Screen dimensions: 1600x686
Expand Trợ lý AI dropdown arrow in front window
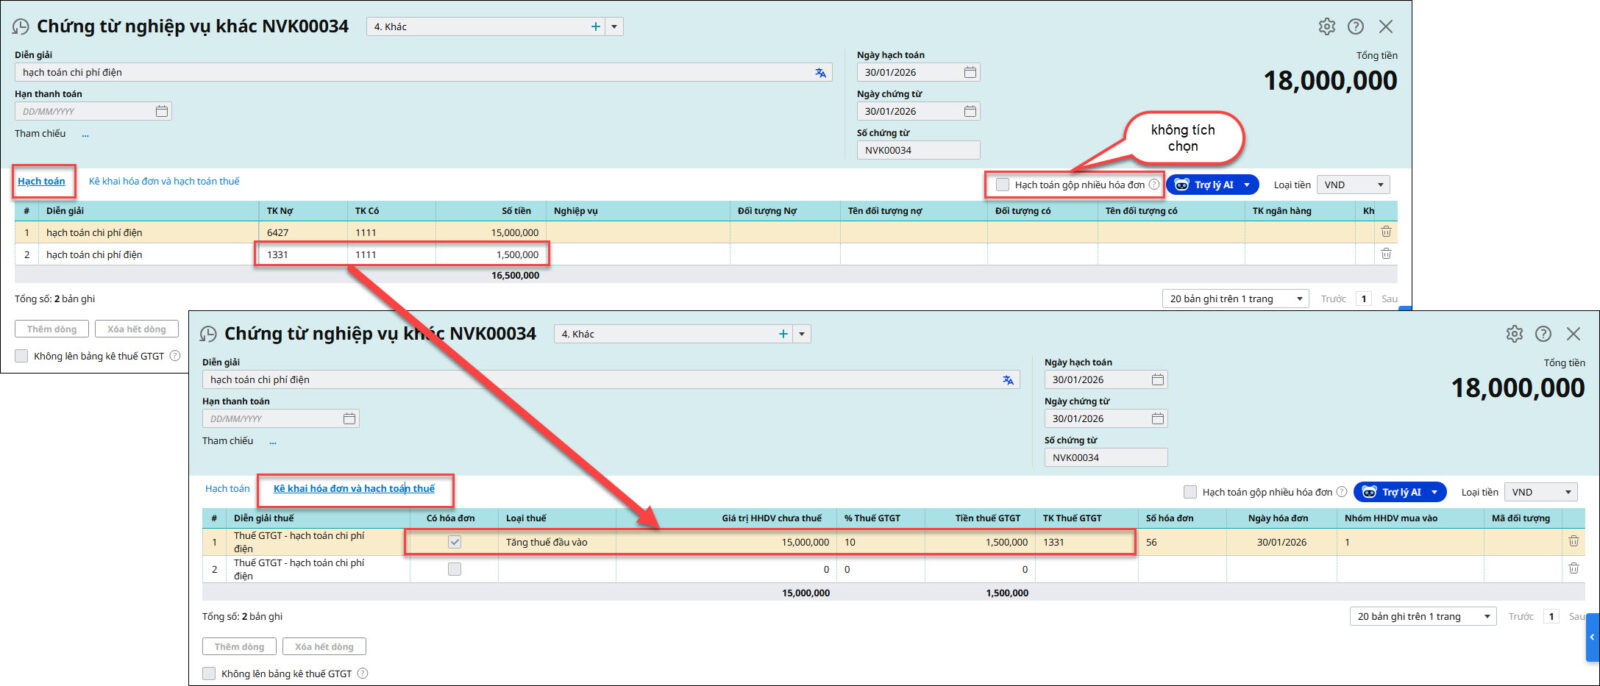[1435, 492]
